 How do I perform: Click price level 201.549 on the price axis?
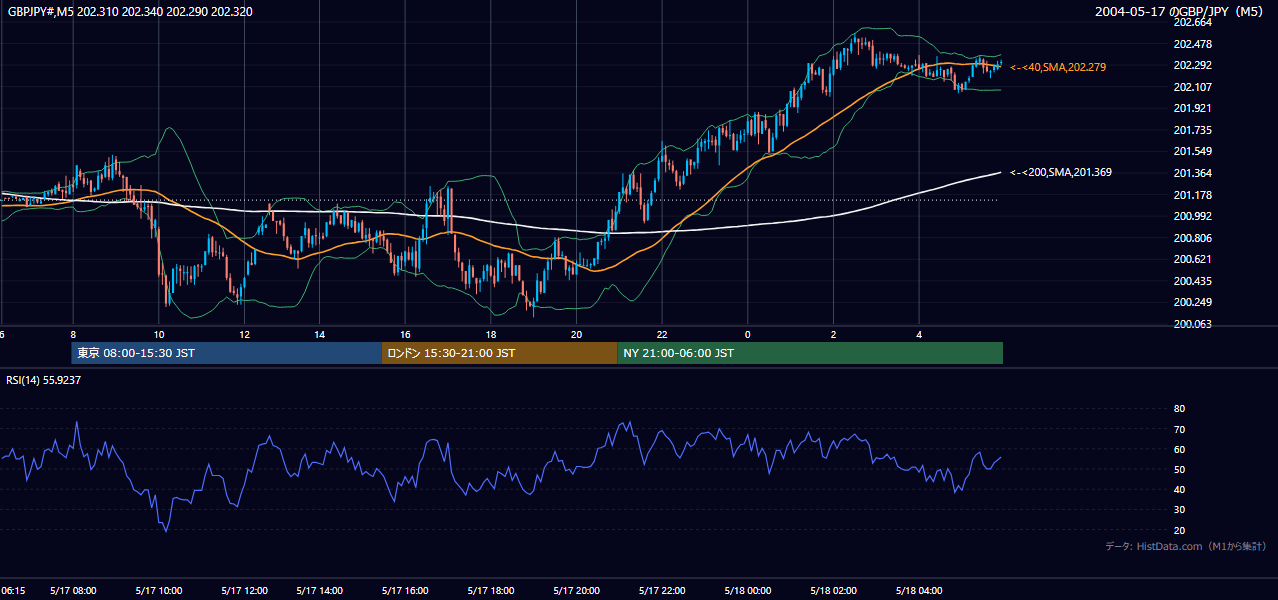[1192, 152]
